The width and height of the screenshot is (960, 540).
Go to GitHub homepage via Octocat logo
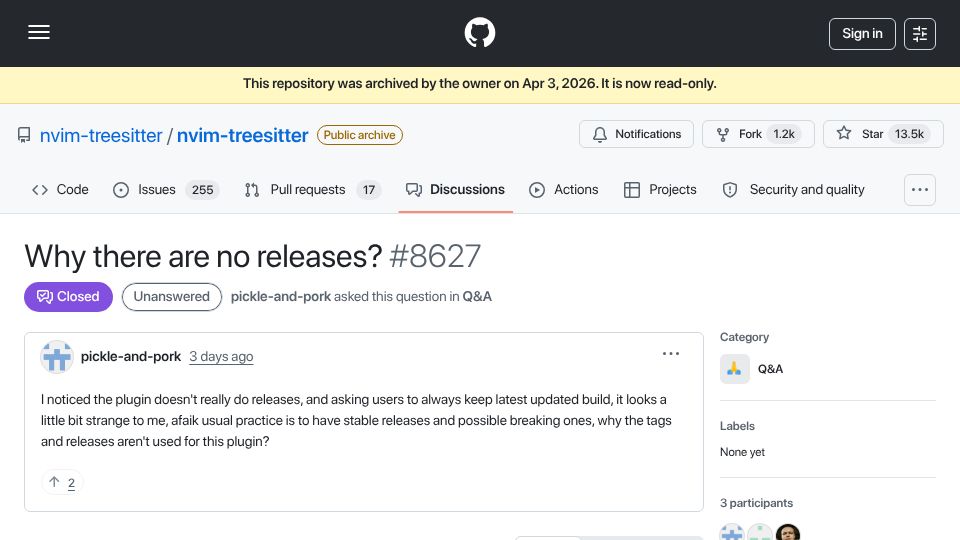(x=479, y=32)
